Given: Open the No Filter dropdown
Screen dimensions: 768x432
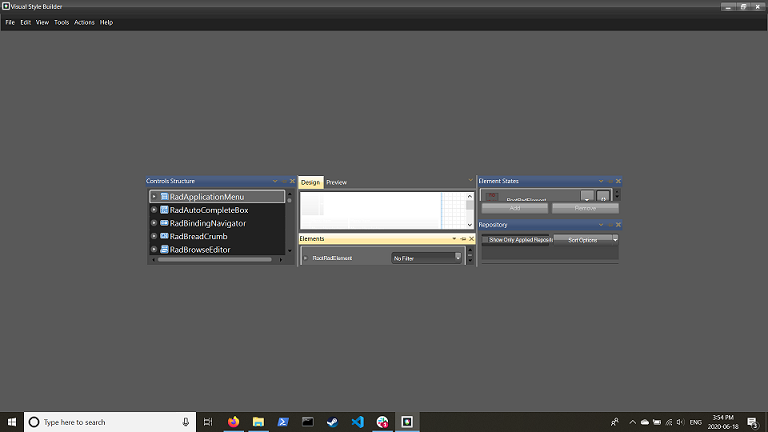Looking at the screenshot, I should pos(427,258).
